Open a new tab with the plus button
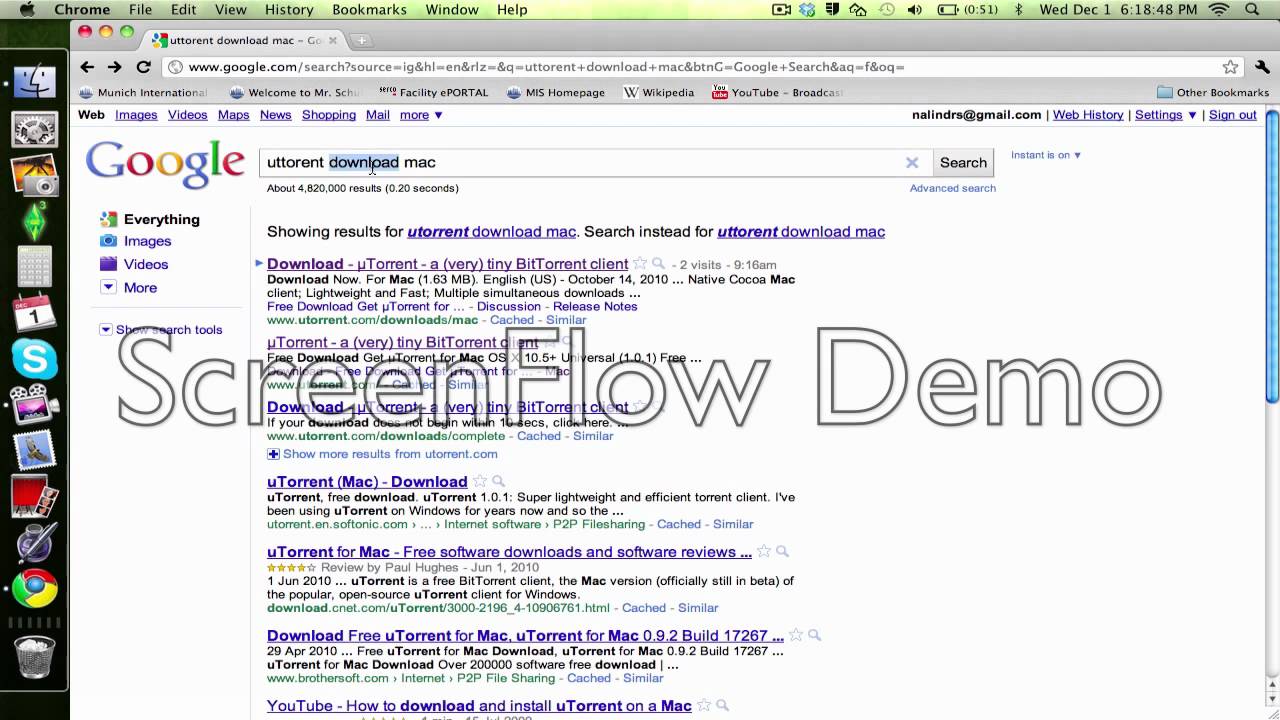Viewport: 1280px width, 720px height. 361,41
